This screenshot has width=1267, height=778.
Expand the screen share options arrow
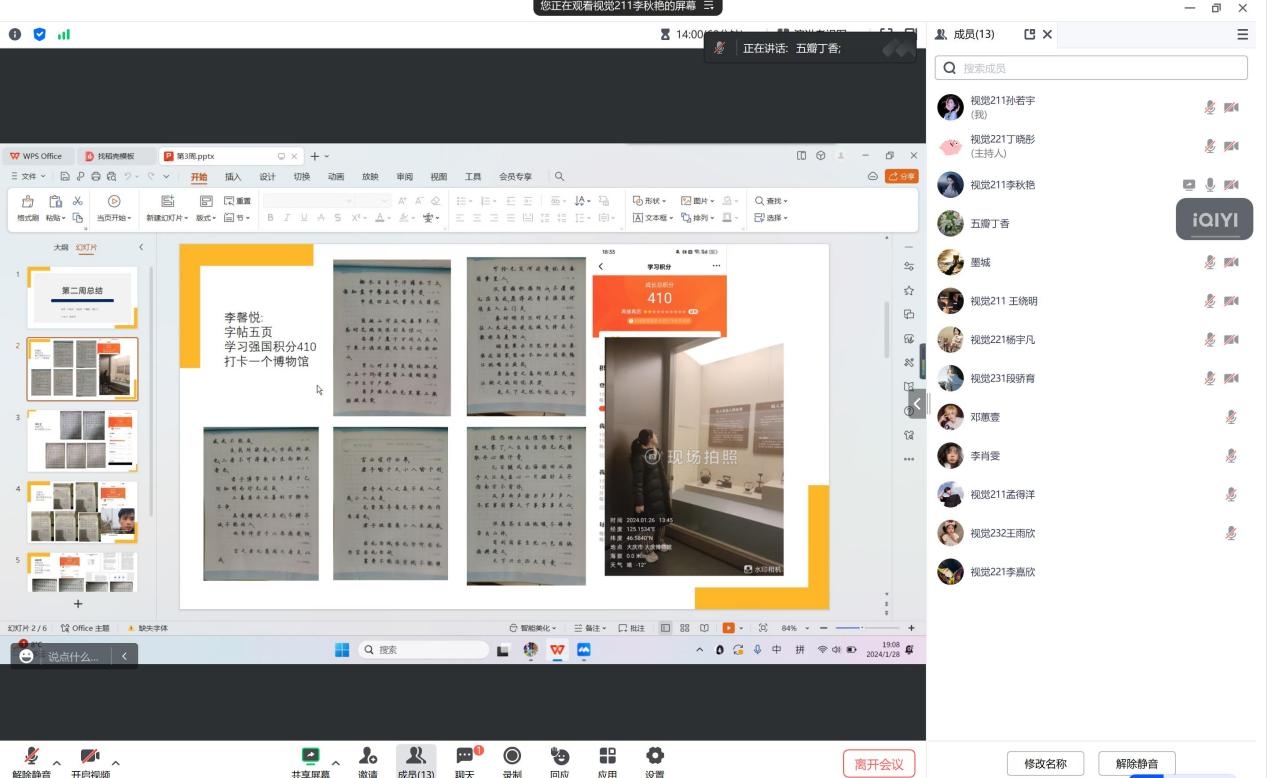335,764
